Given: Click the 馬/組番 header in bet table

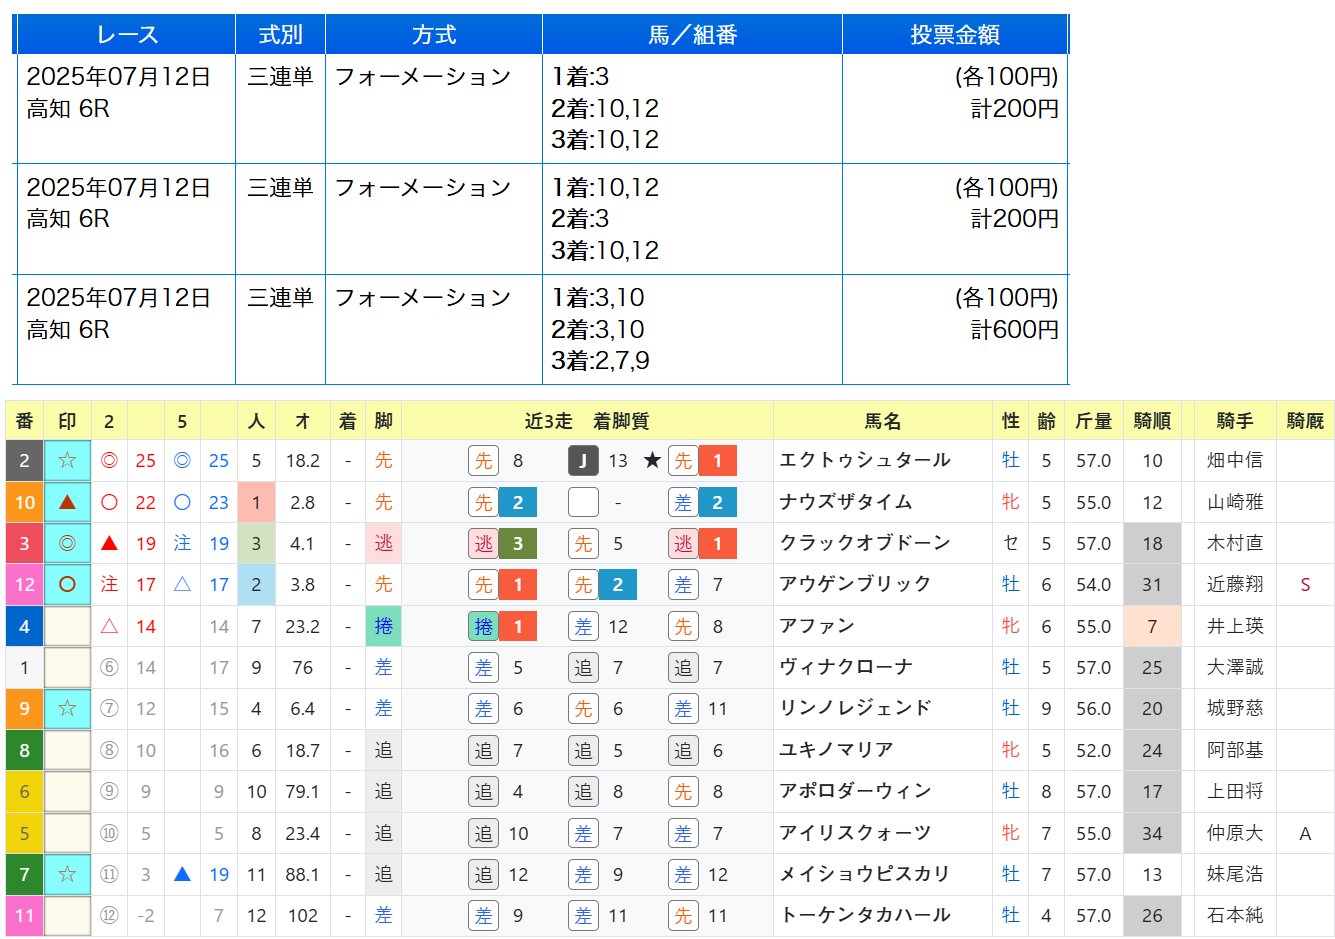Looking at the screenshot, I should (x=692, y=34).
